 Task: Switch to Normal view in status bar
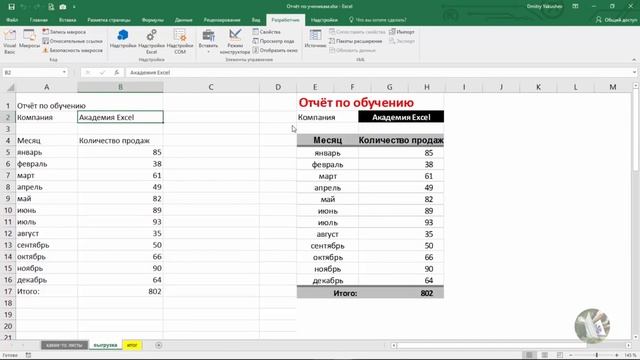point(529,355)
